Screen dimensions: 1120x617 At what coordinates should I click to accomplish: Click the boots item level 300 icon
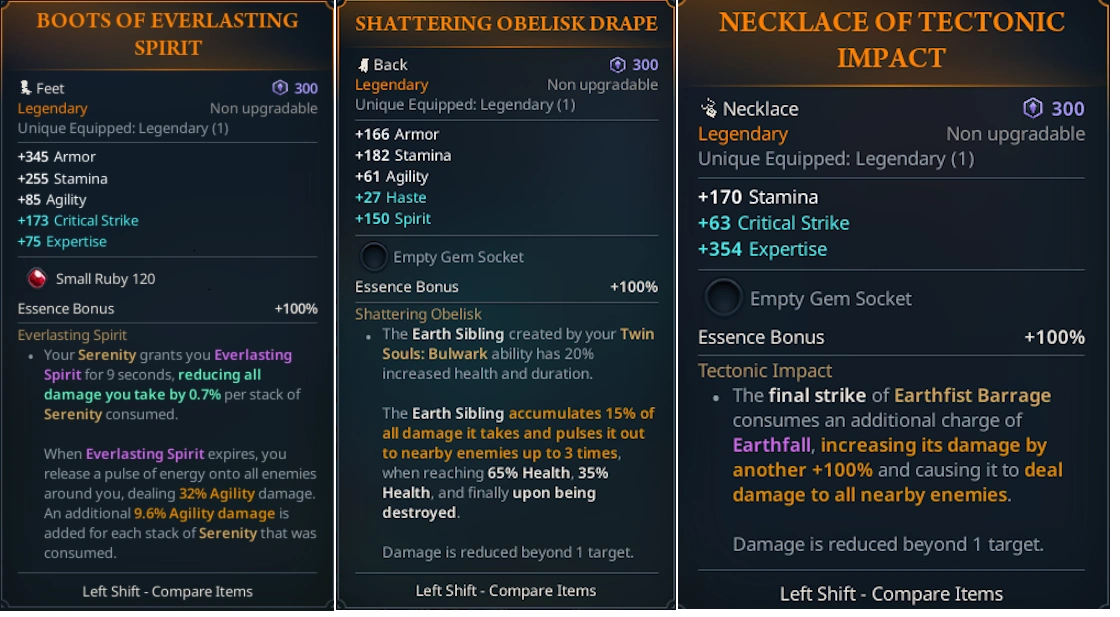point(281,88)
